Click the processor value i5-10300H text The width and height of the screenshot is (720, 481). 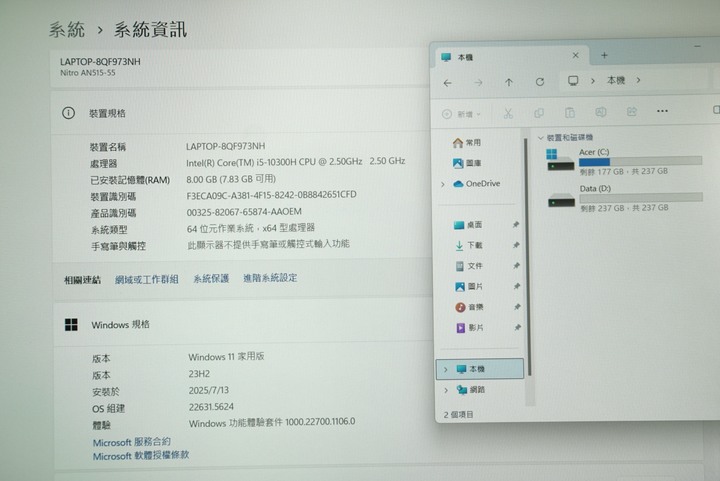[x=296, y=162]
